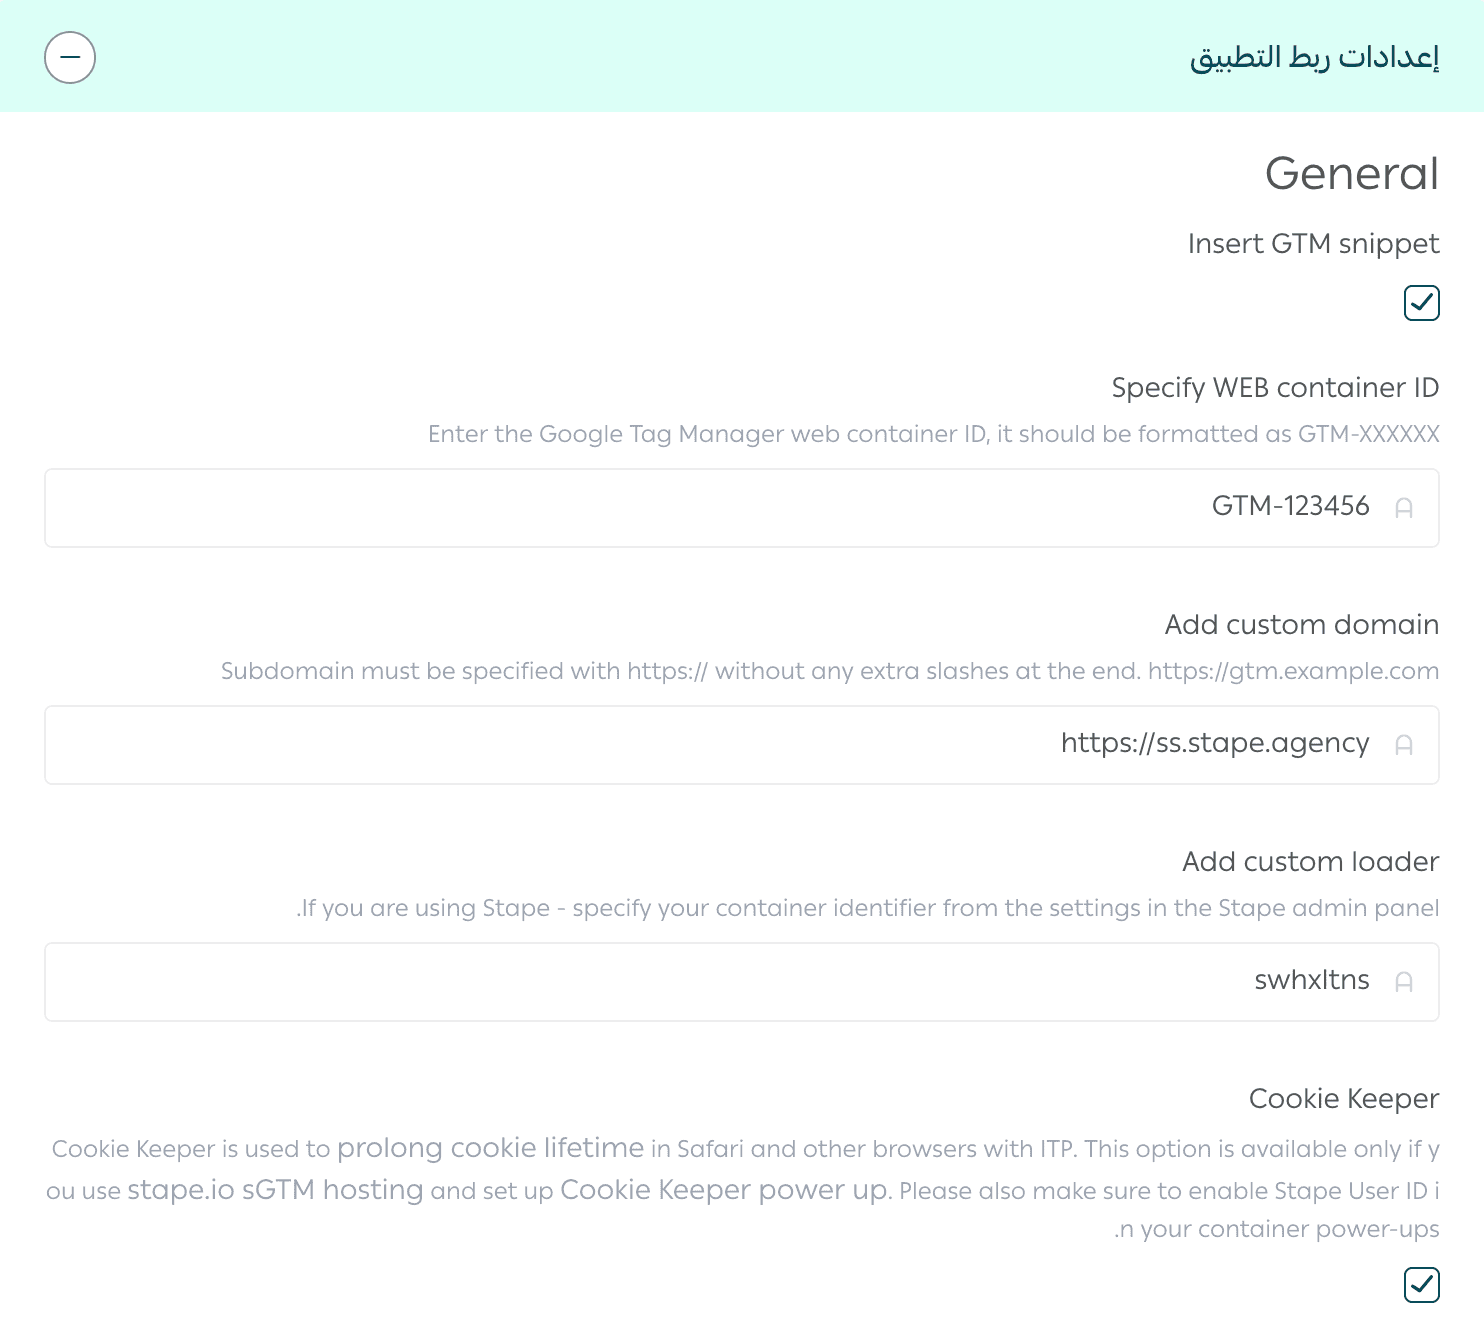Screen dimensions: 1484x1344
Task: Click the field icon beside swhxltns
Action: pos(1404,982)
